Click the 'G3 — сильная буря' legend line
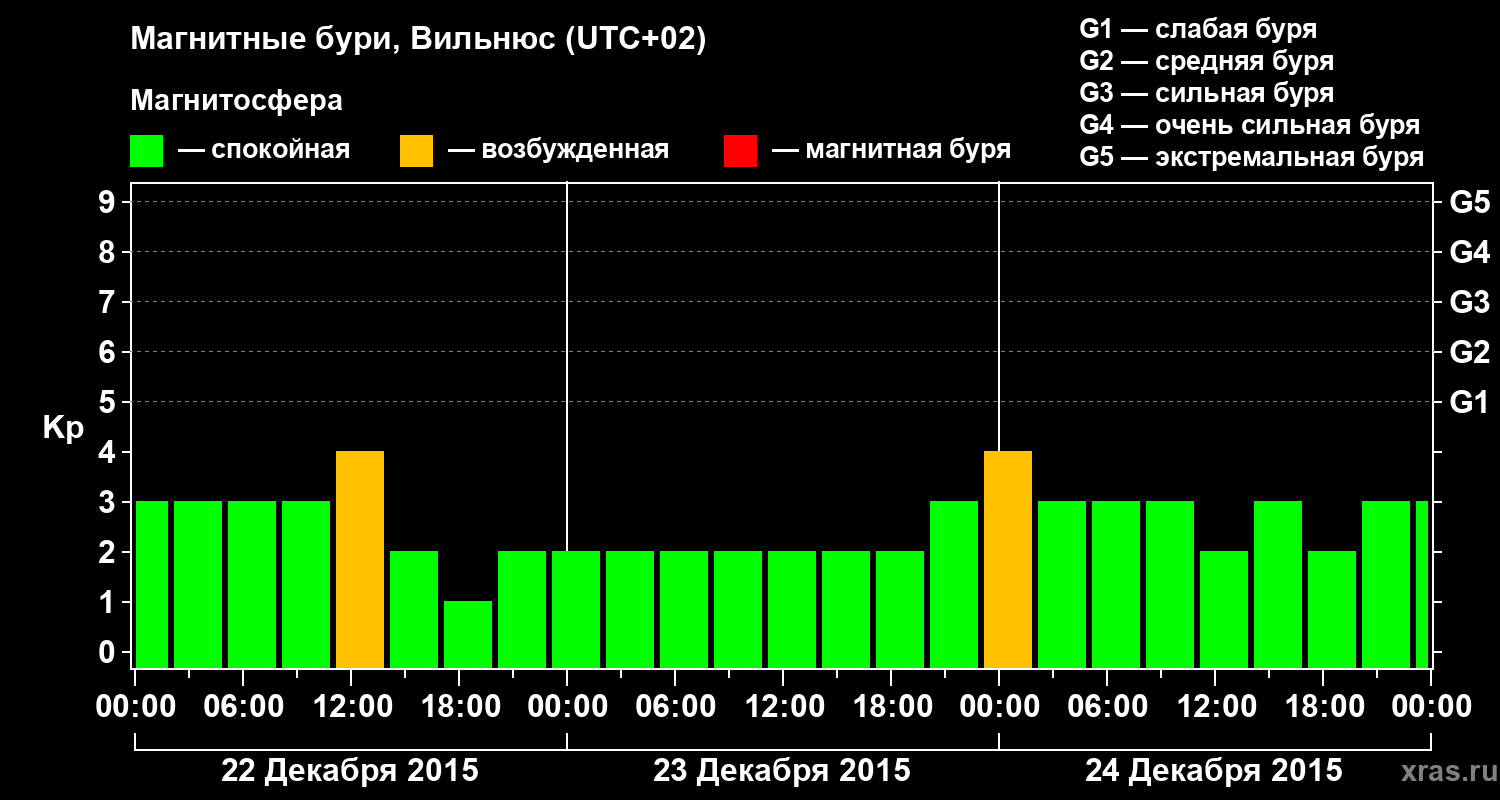The width and height of the screenshot is (1500, 800). 1206,93
